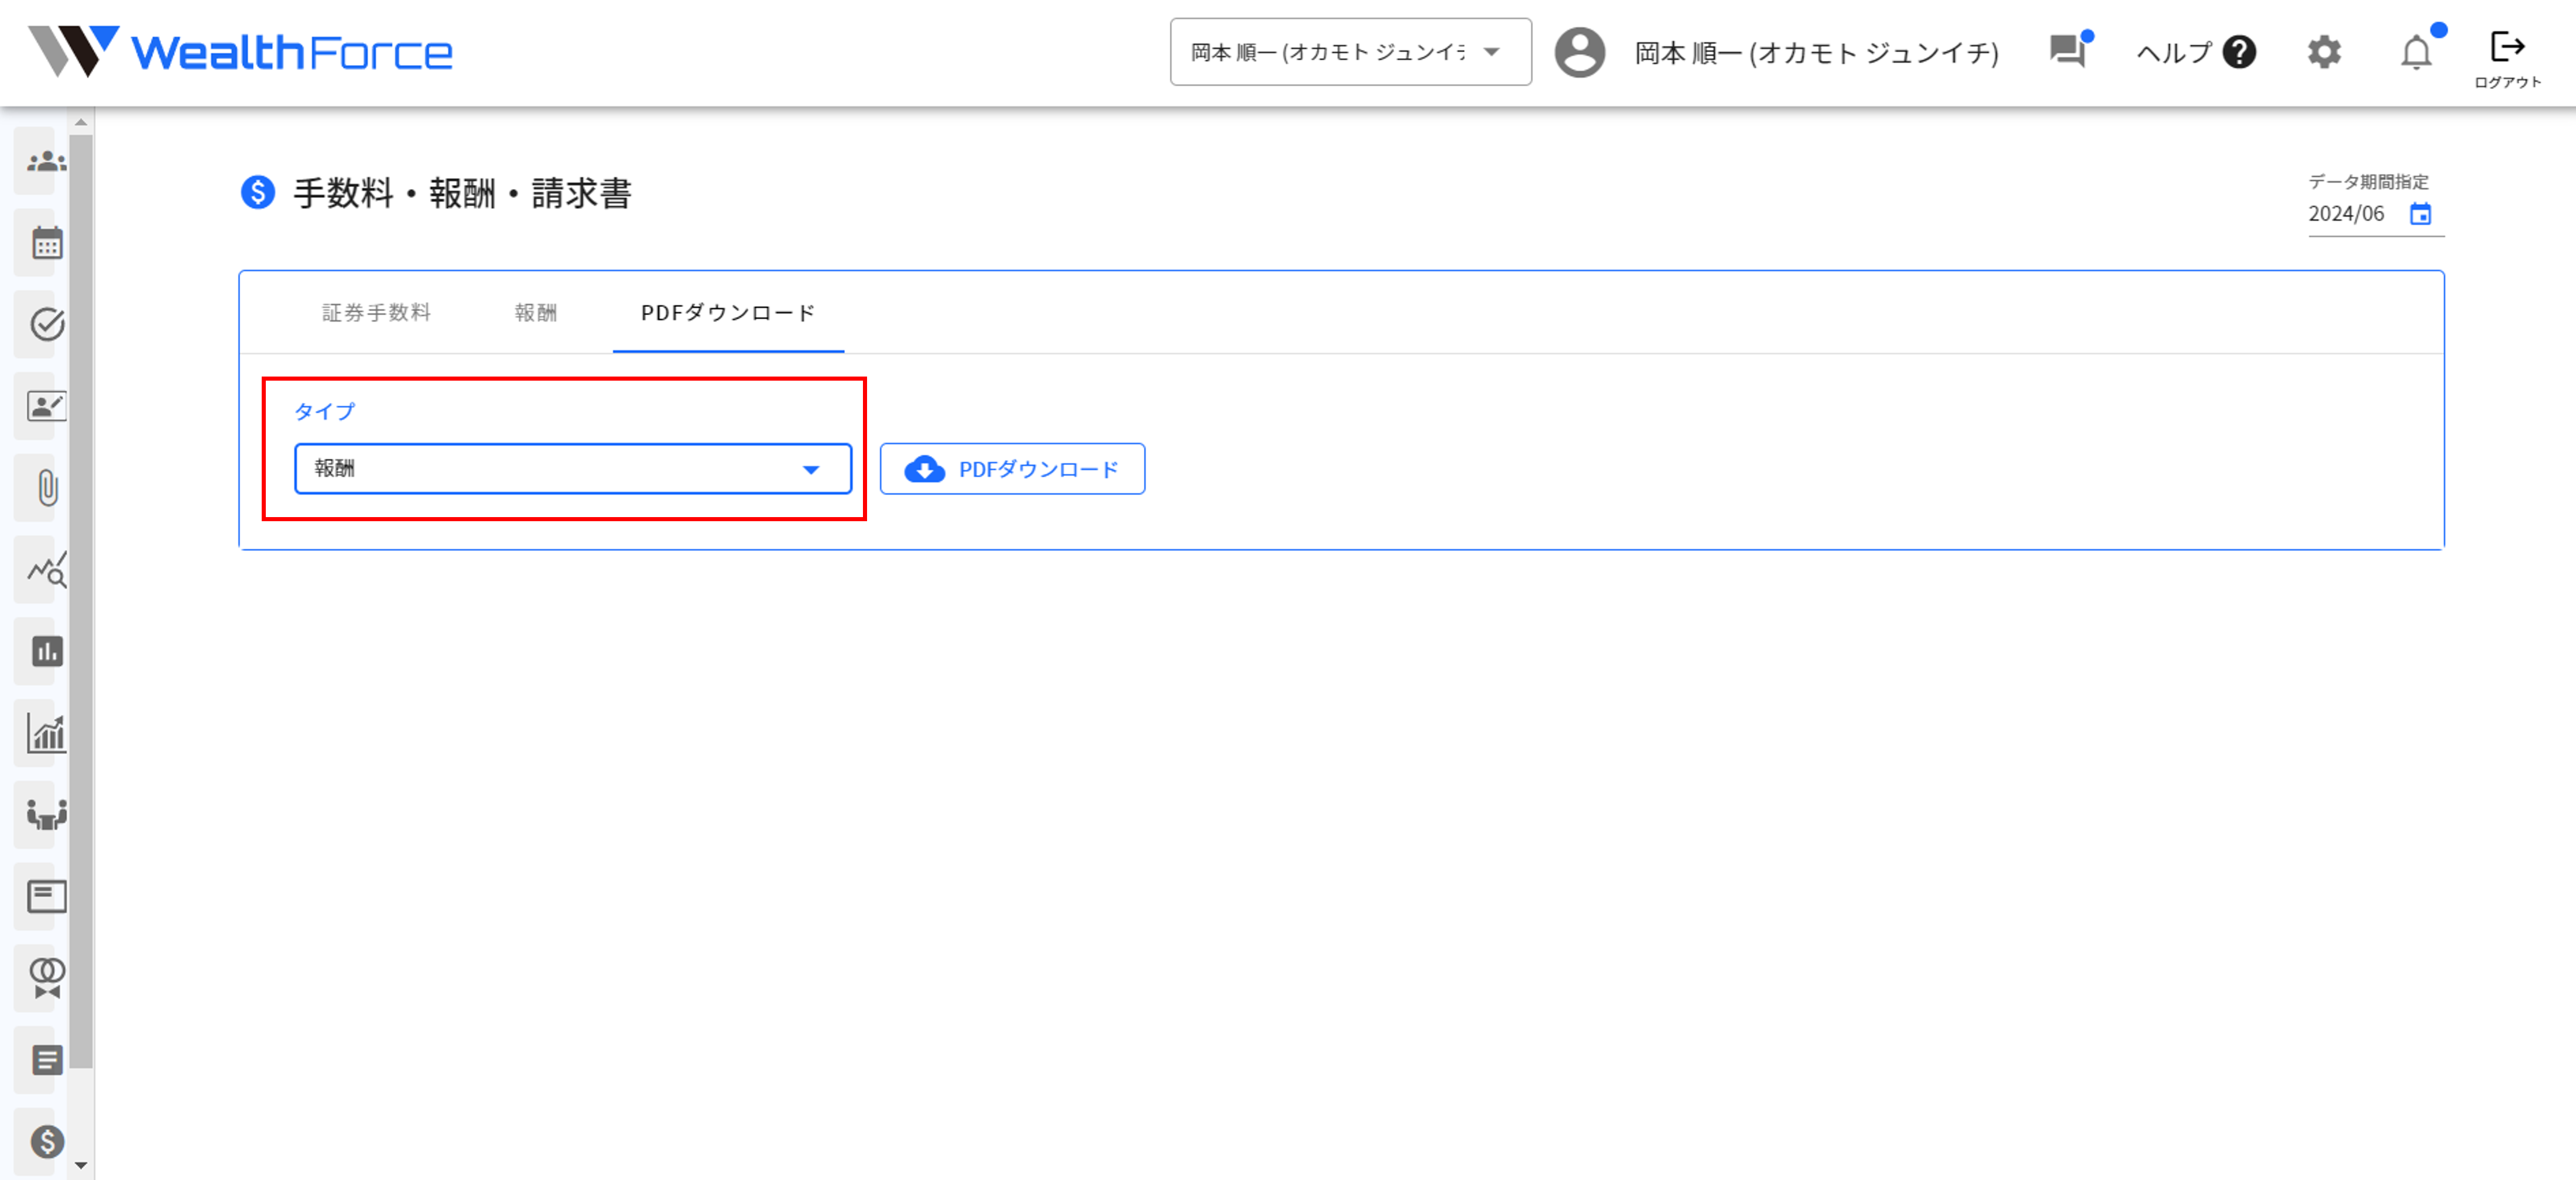Open the paperclip attachments icon in sidebar
The image size is (2576, 1180).
pos(46,488)
